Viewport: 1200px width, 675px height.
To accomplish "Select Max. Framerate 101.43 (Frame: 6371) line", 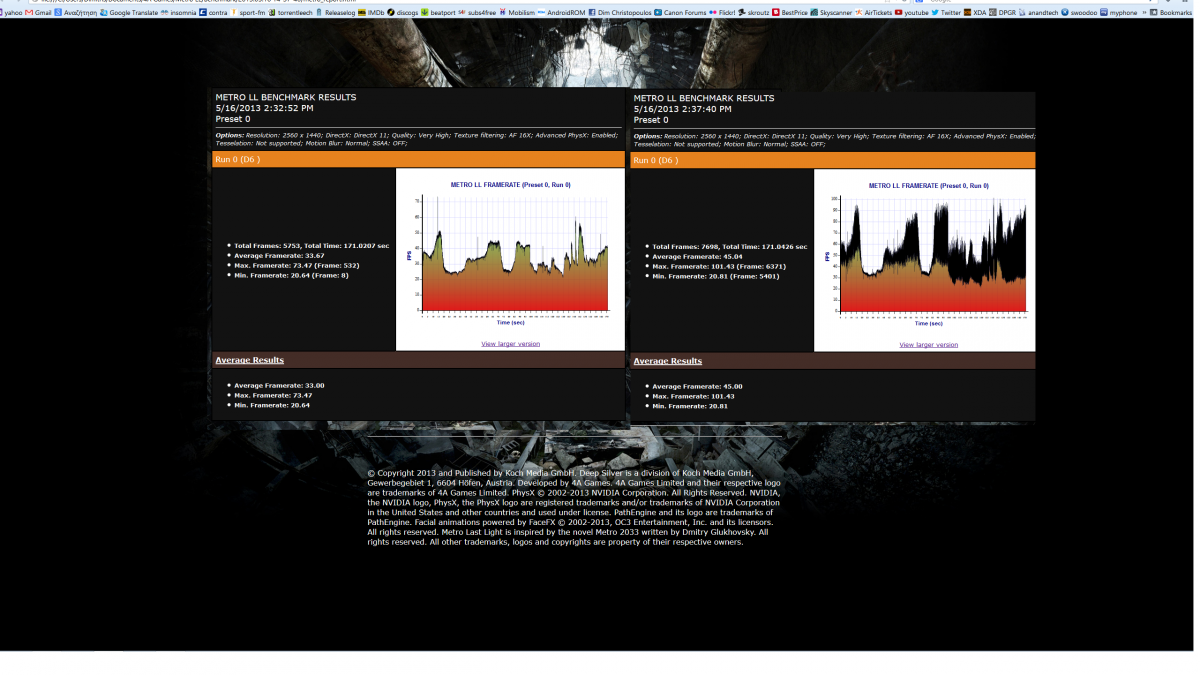I will click(718, 266).
